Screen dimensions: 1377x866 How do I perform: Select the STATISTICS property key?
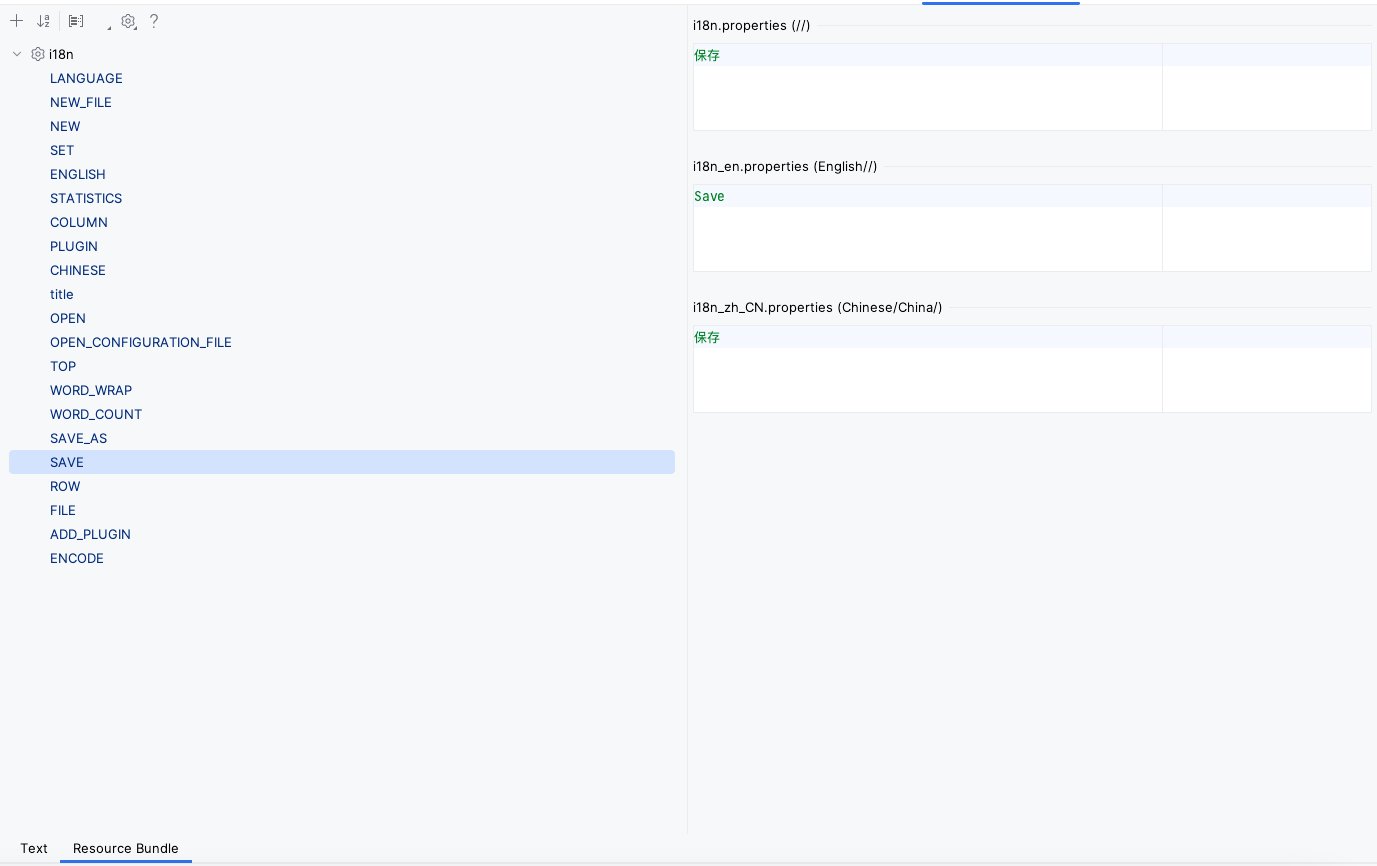tap(86, 198)
